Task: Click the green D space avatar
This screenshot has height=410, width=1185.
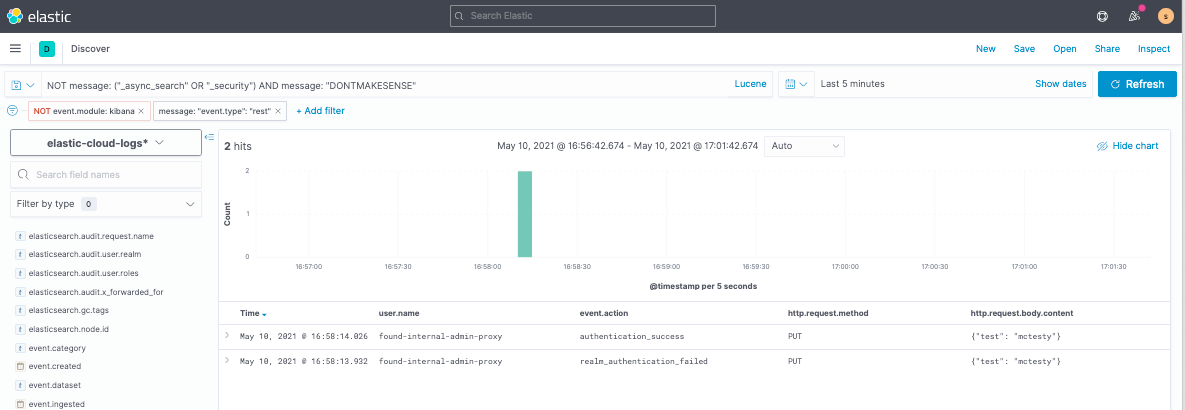Action: click(x=47, y=49)
